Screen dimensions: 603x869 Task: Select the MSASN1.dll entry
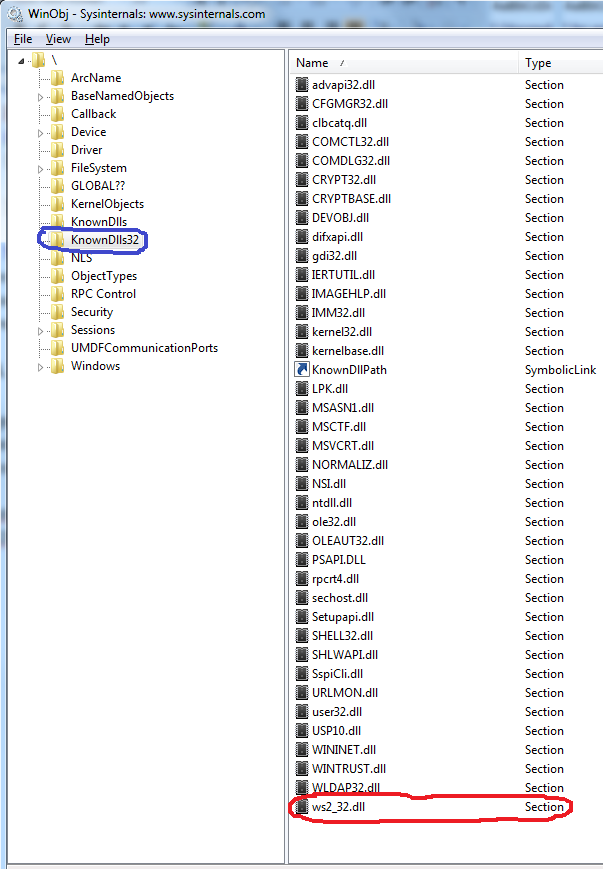(x=343, y=408)
